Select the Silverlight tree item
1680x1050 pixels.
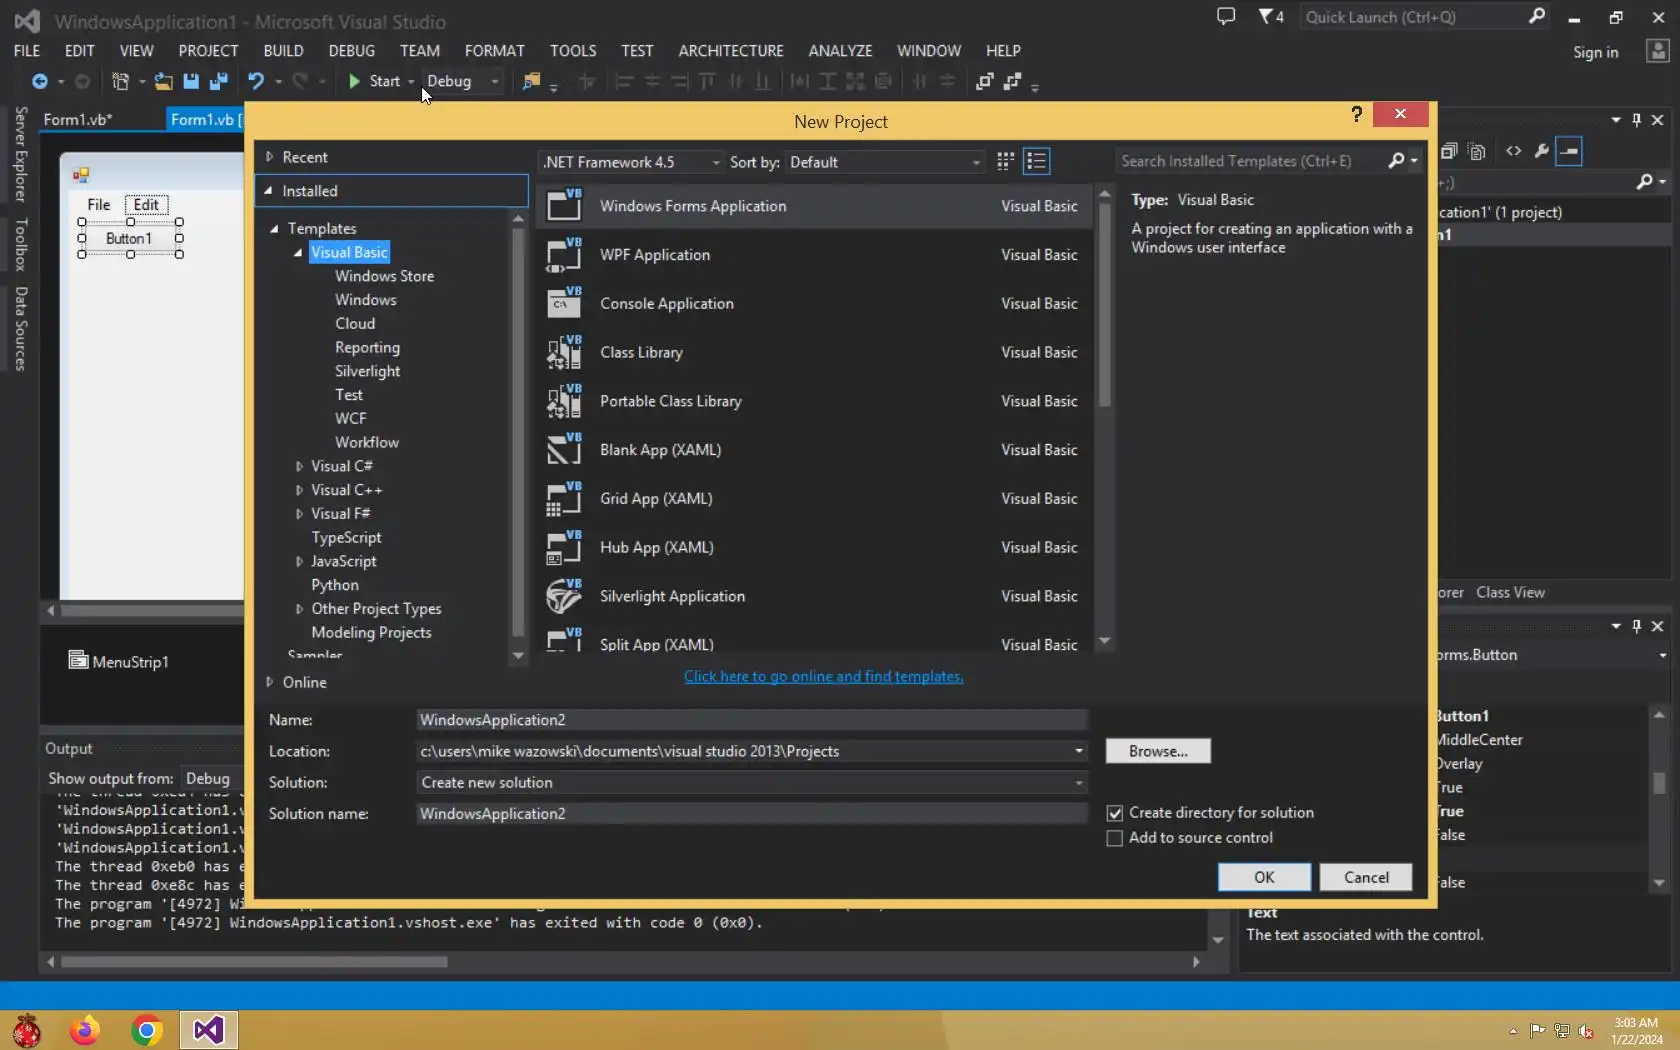pos(368,371)
